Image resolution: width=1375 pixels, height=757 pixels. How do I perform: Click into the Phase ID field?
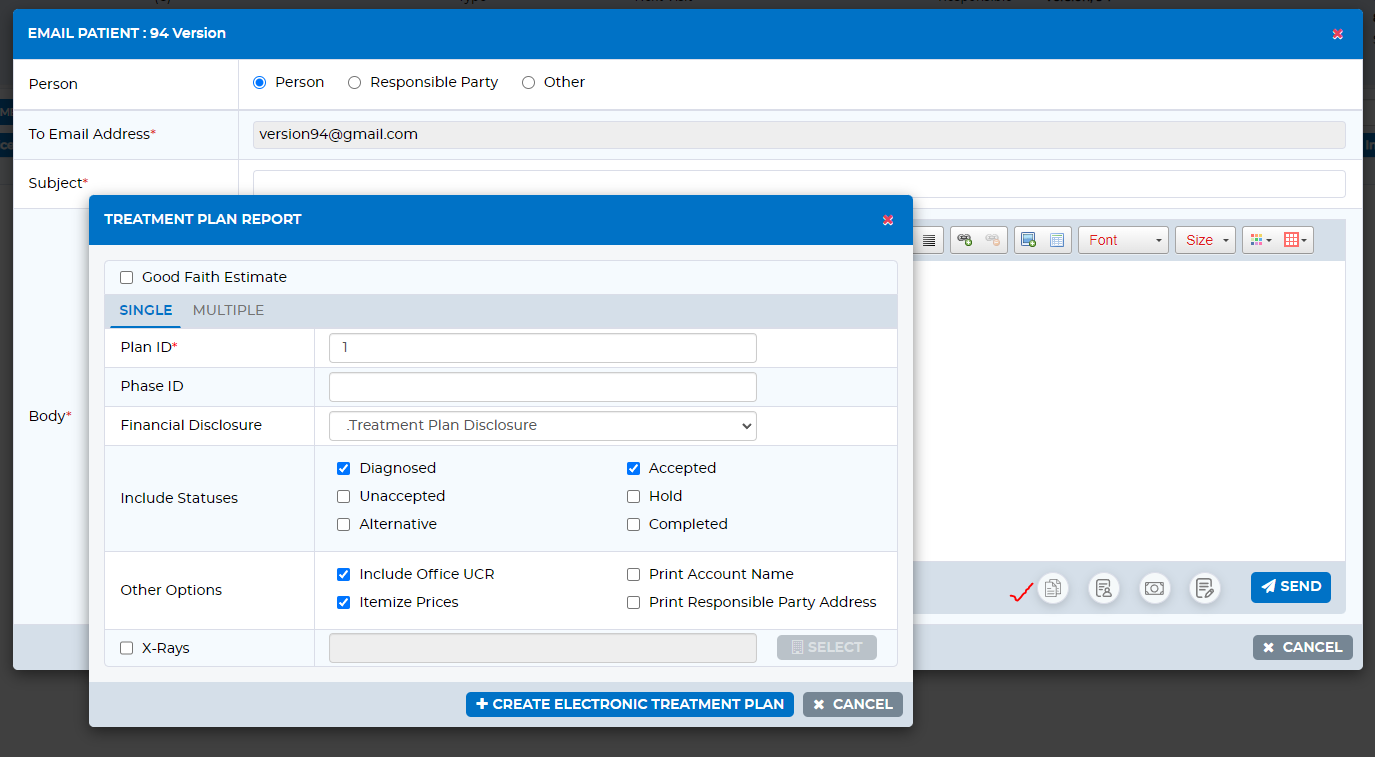542,387
